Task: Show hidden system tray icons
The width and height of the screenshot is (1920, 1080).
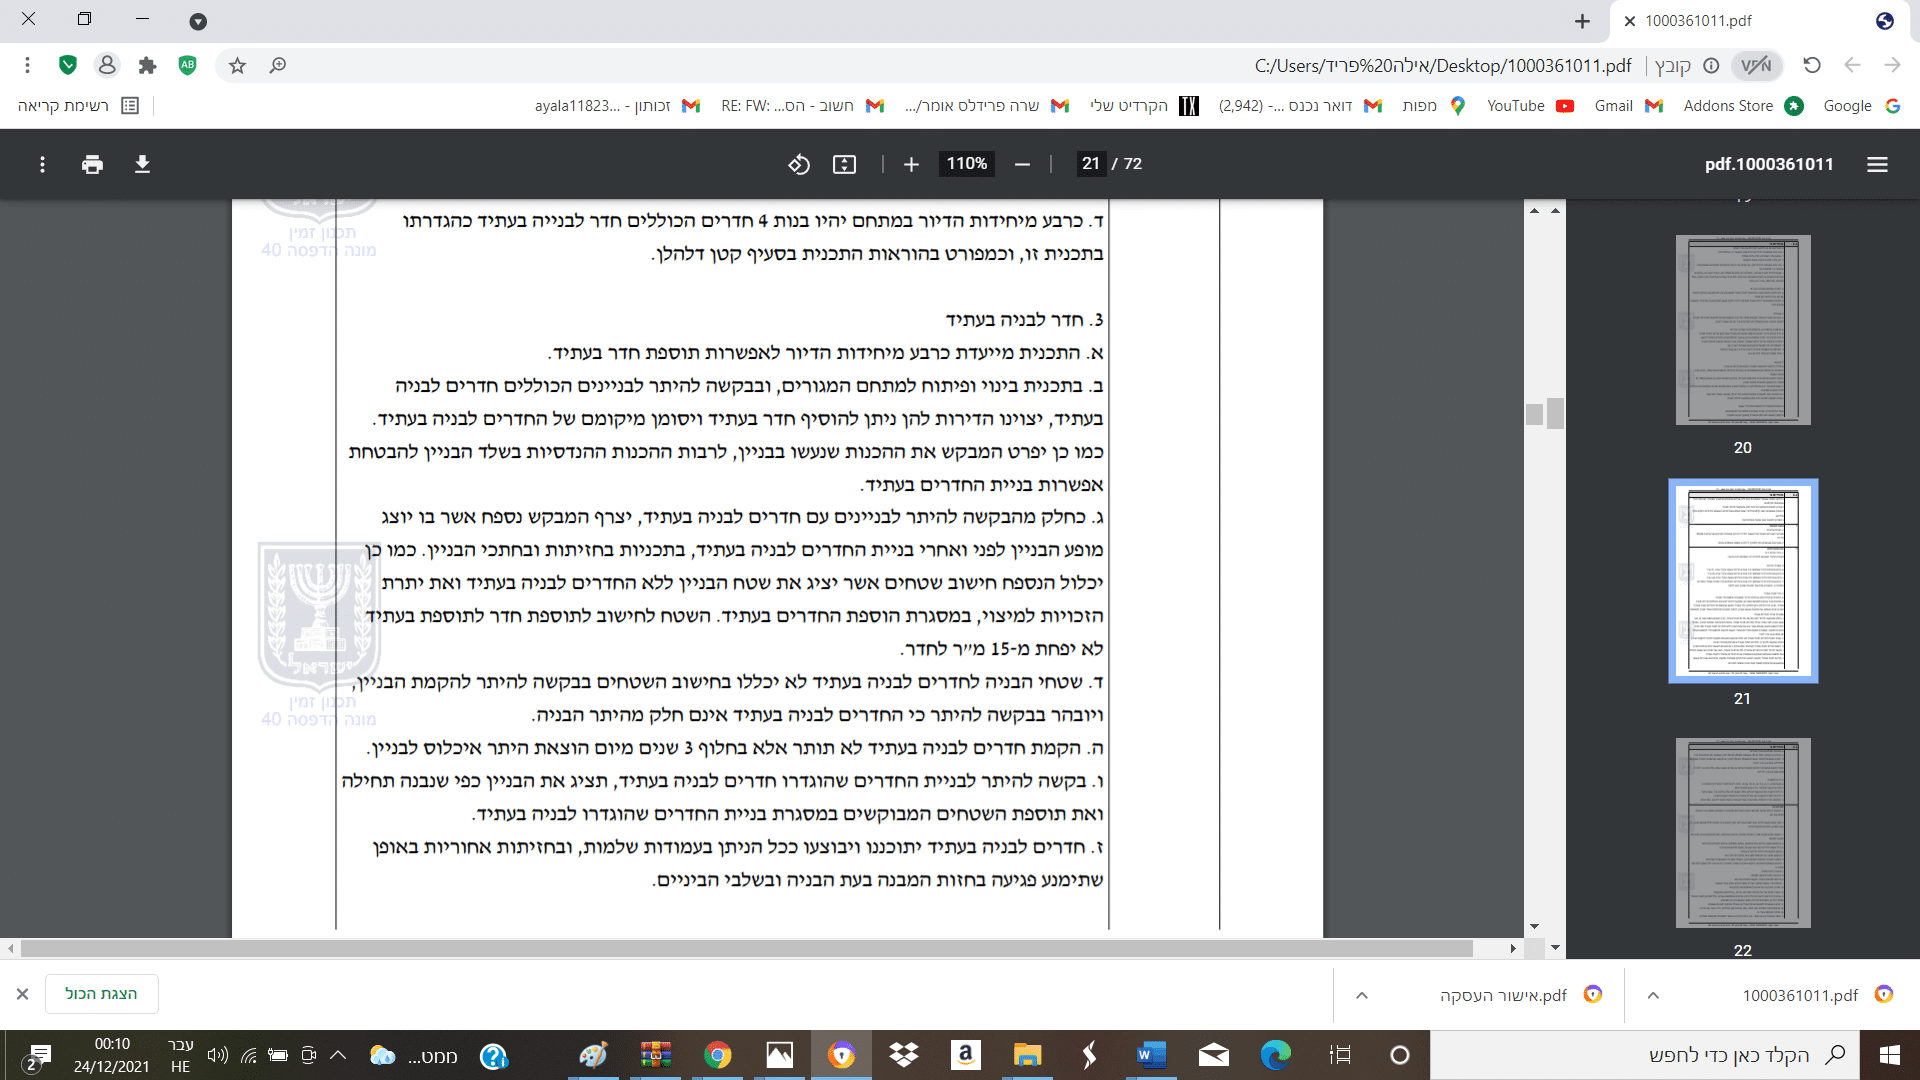Action: click(338, 1055)
